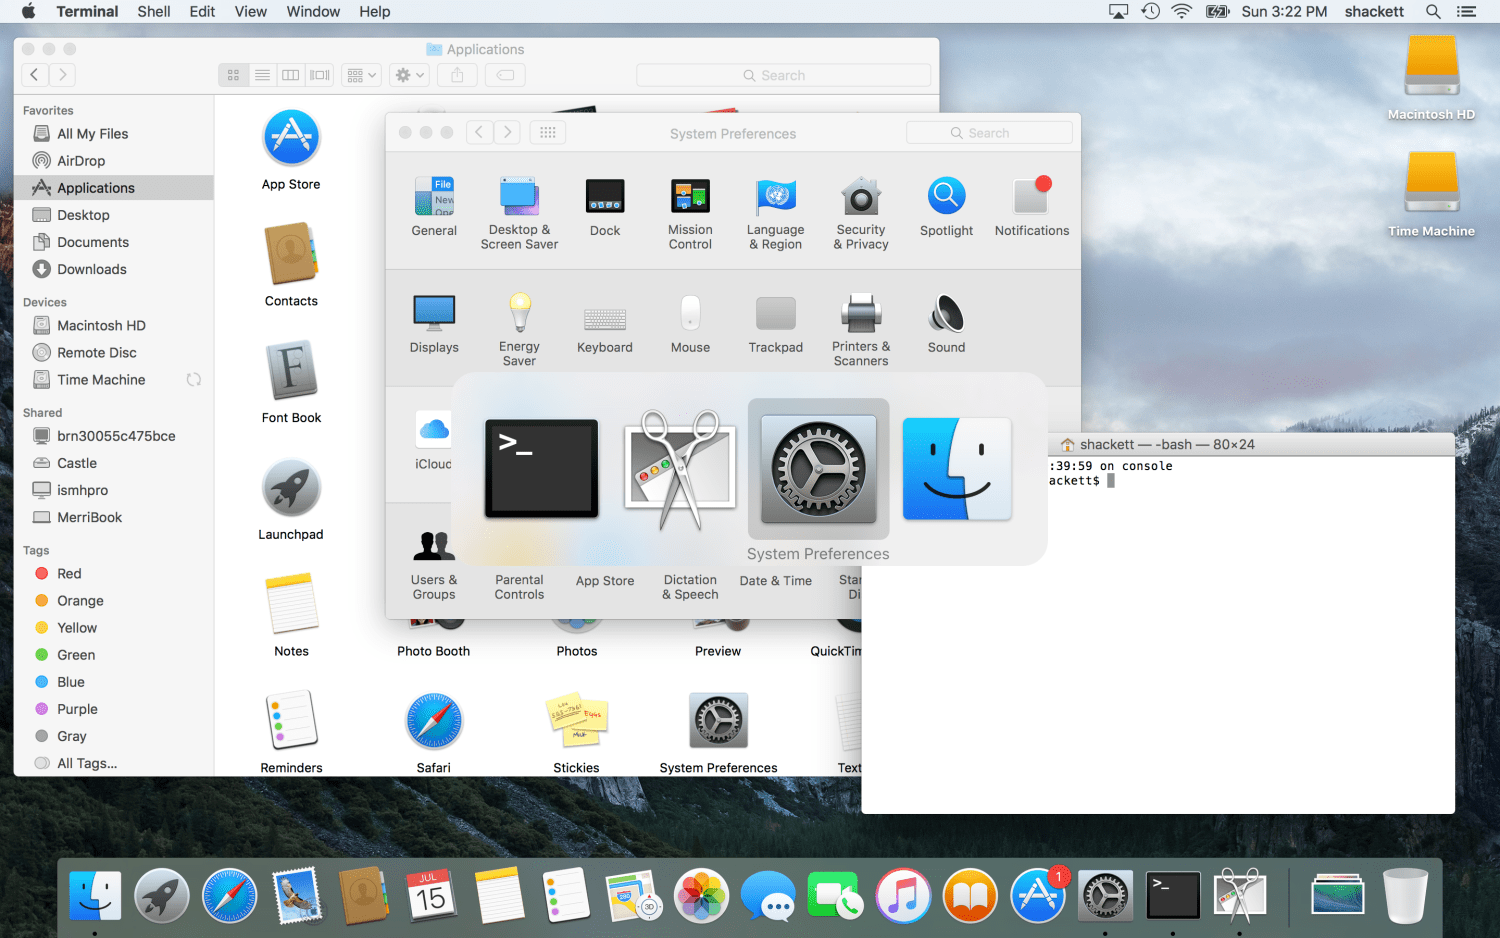Screen dimensions: 1500x938
Task: Open Language & Region preferences
Action: coord(776,213)
